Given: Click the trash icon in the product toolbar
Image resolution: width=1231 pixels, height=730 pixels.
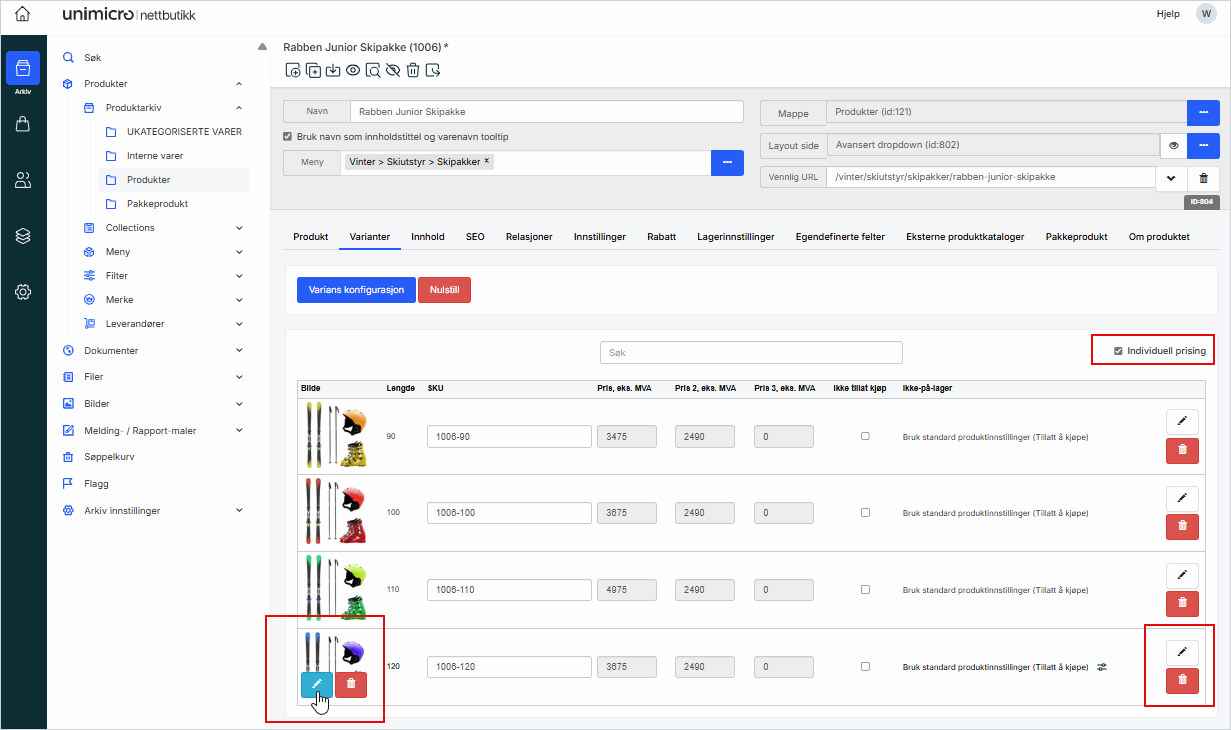Looking at the screenshot, I should point(412,70).
